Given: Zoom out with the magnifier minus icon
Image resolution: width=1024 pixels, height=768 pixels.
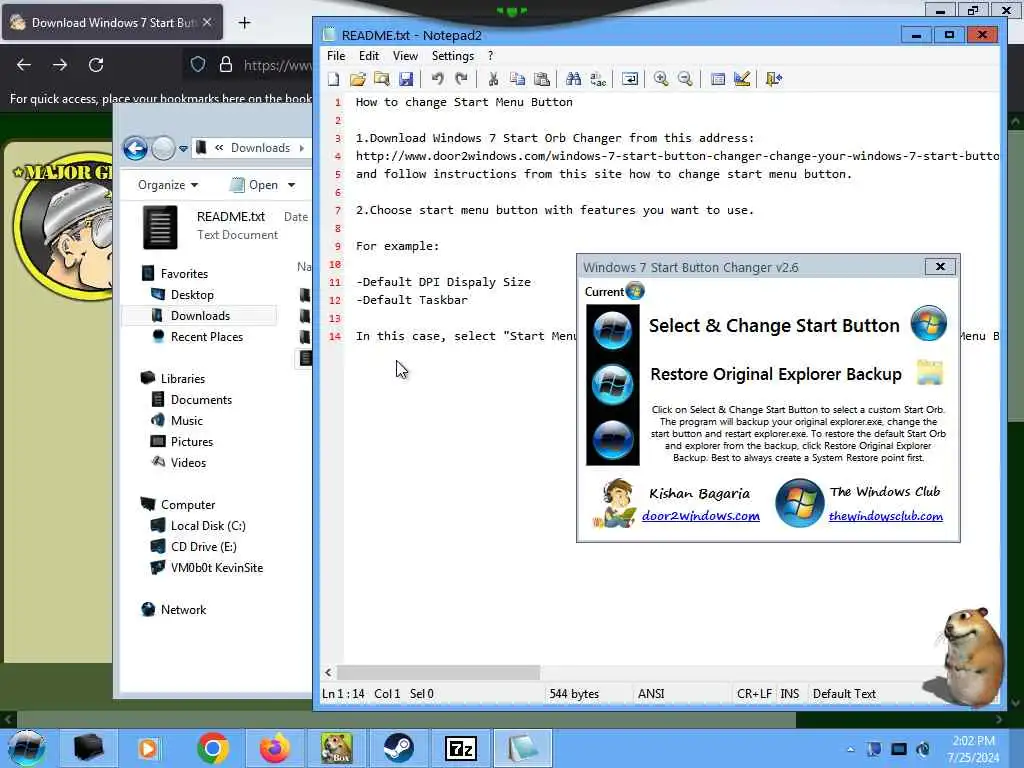Looking at the screenshot, I should pyautogui.click(x=685, y=79).
